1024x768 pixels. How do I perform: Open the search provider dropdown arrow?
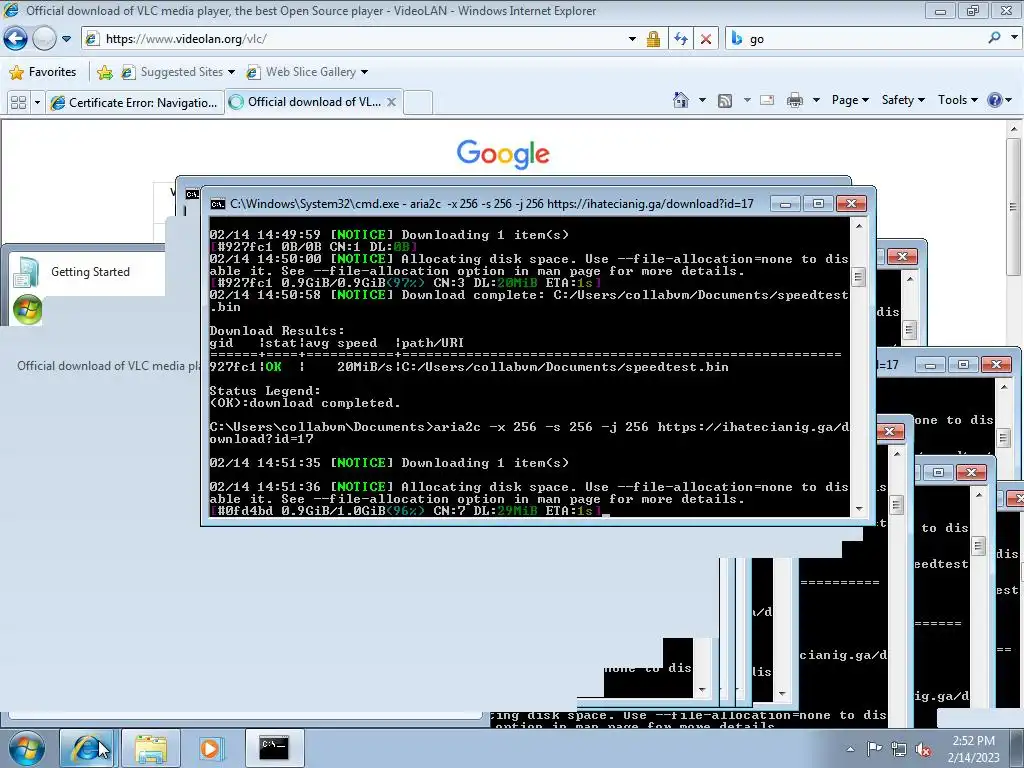coord(1014,38)
